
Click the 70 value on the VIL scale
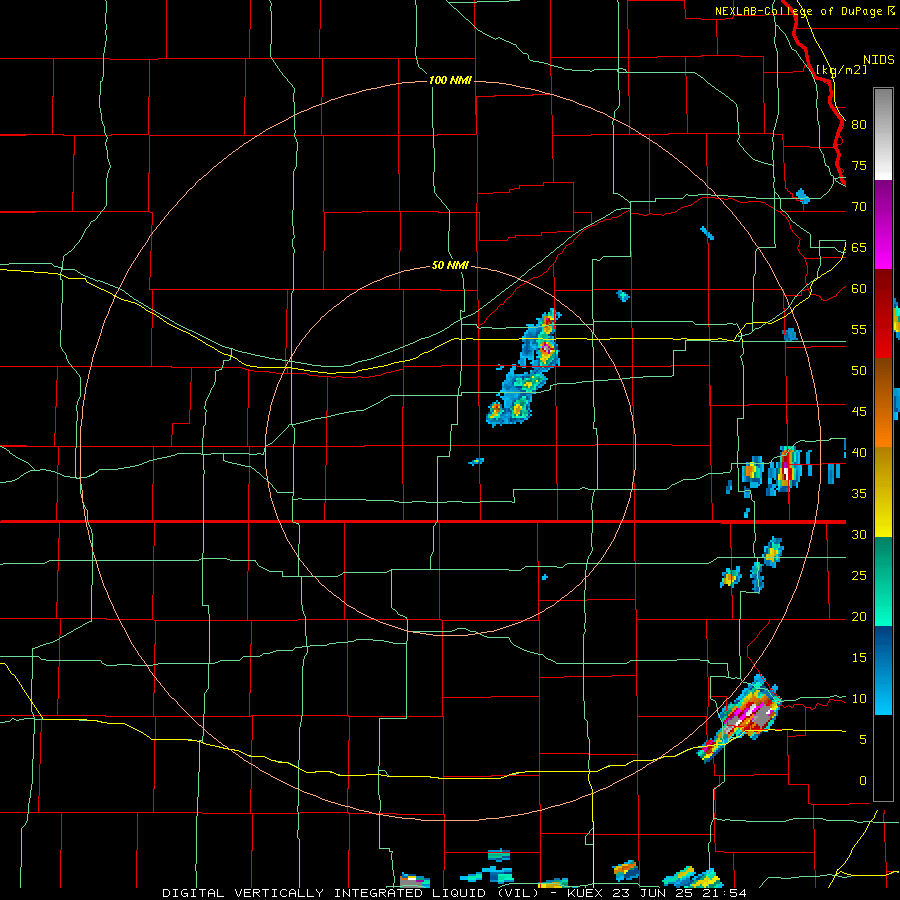(859, 207)
